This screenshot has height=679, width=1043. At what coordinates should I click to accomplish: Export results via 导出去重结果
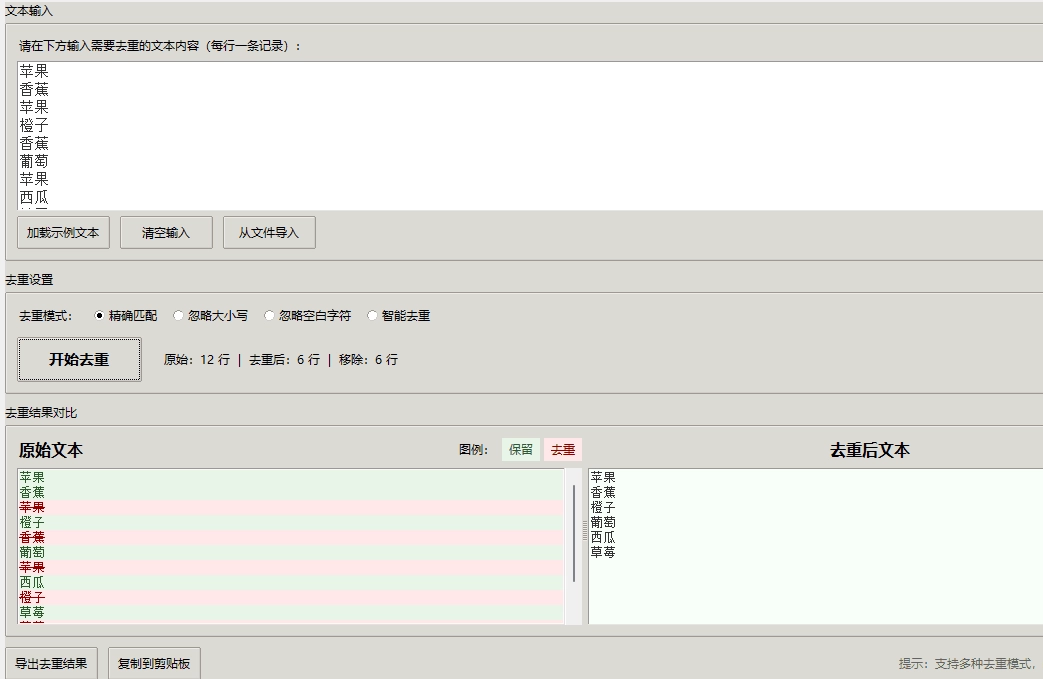[51, 663]
